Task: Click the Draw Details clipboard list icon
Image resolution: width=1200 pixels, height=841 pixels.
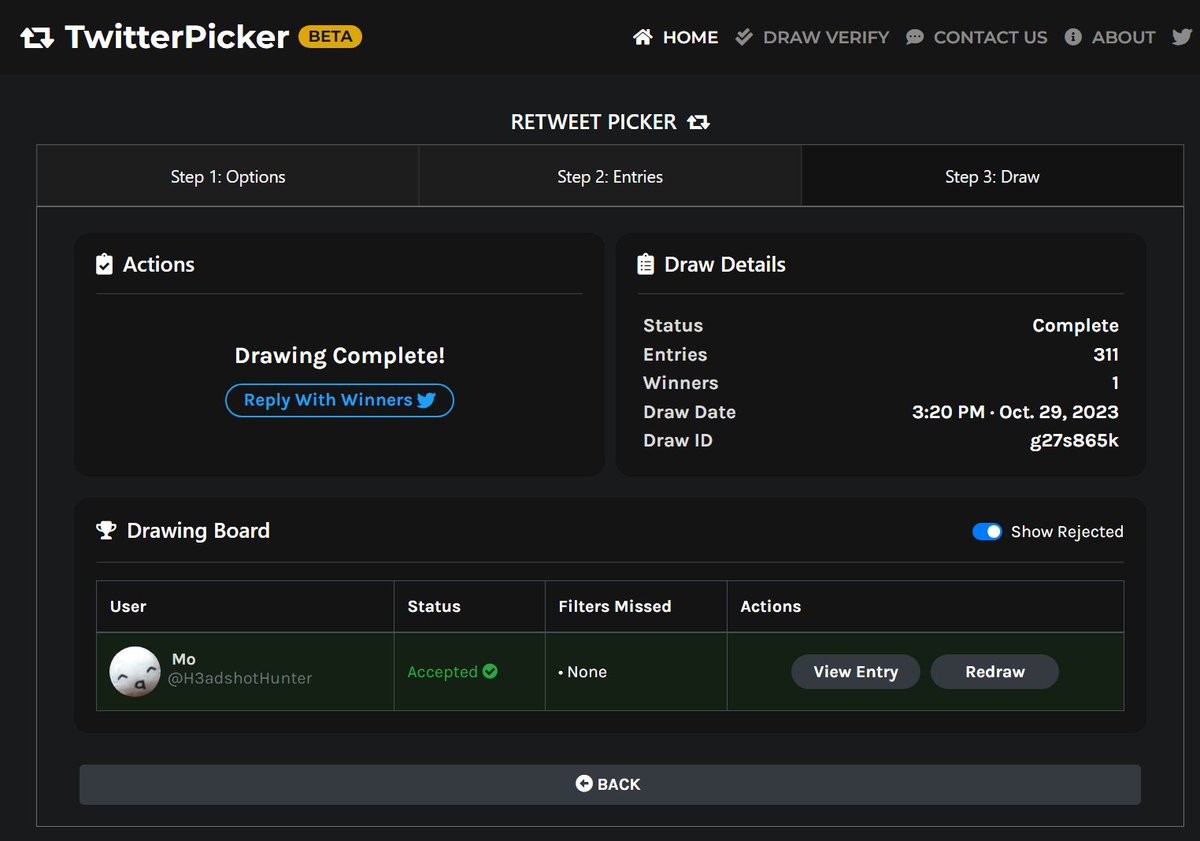Action: (646, 264)
